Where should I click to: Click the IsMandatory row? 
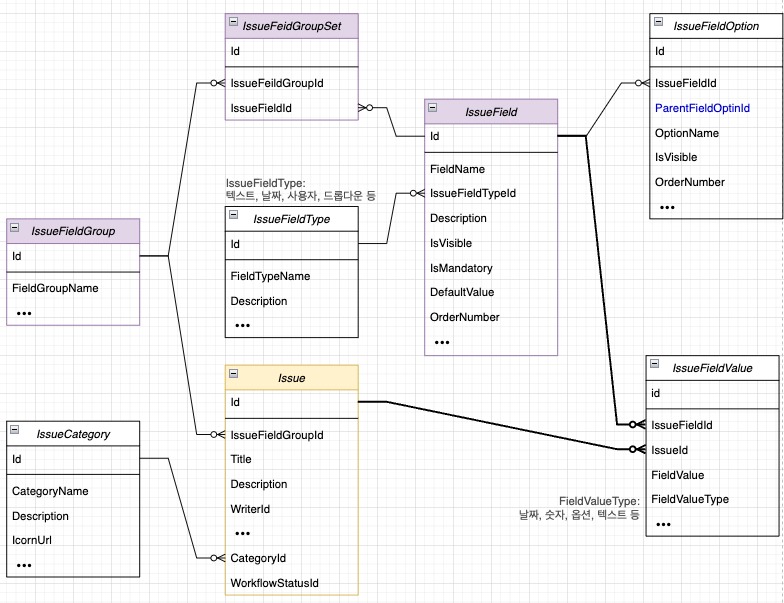[x=491, y=268]
